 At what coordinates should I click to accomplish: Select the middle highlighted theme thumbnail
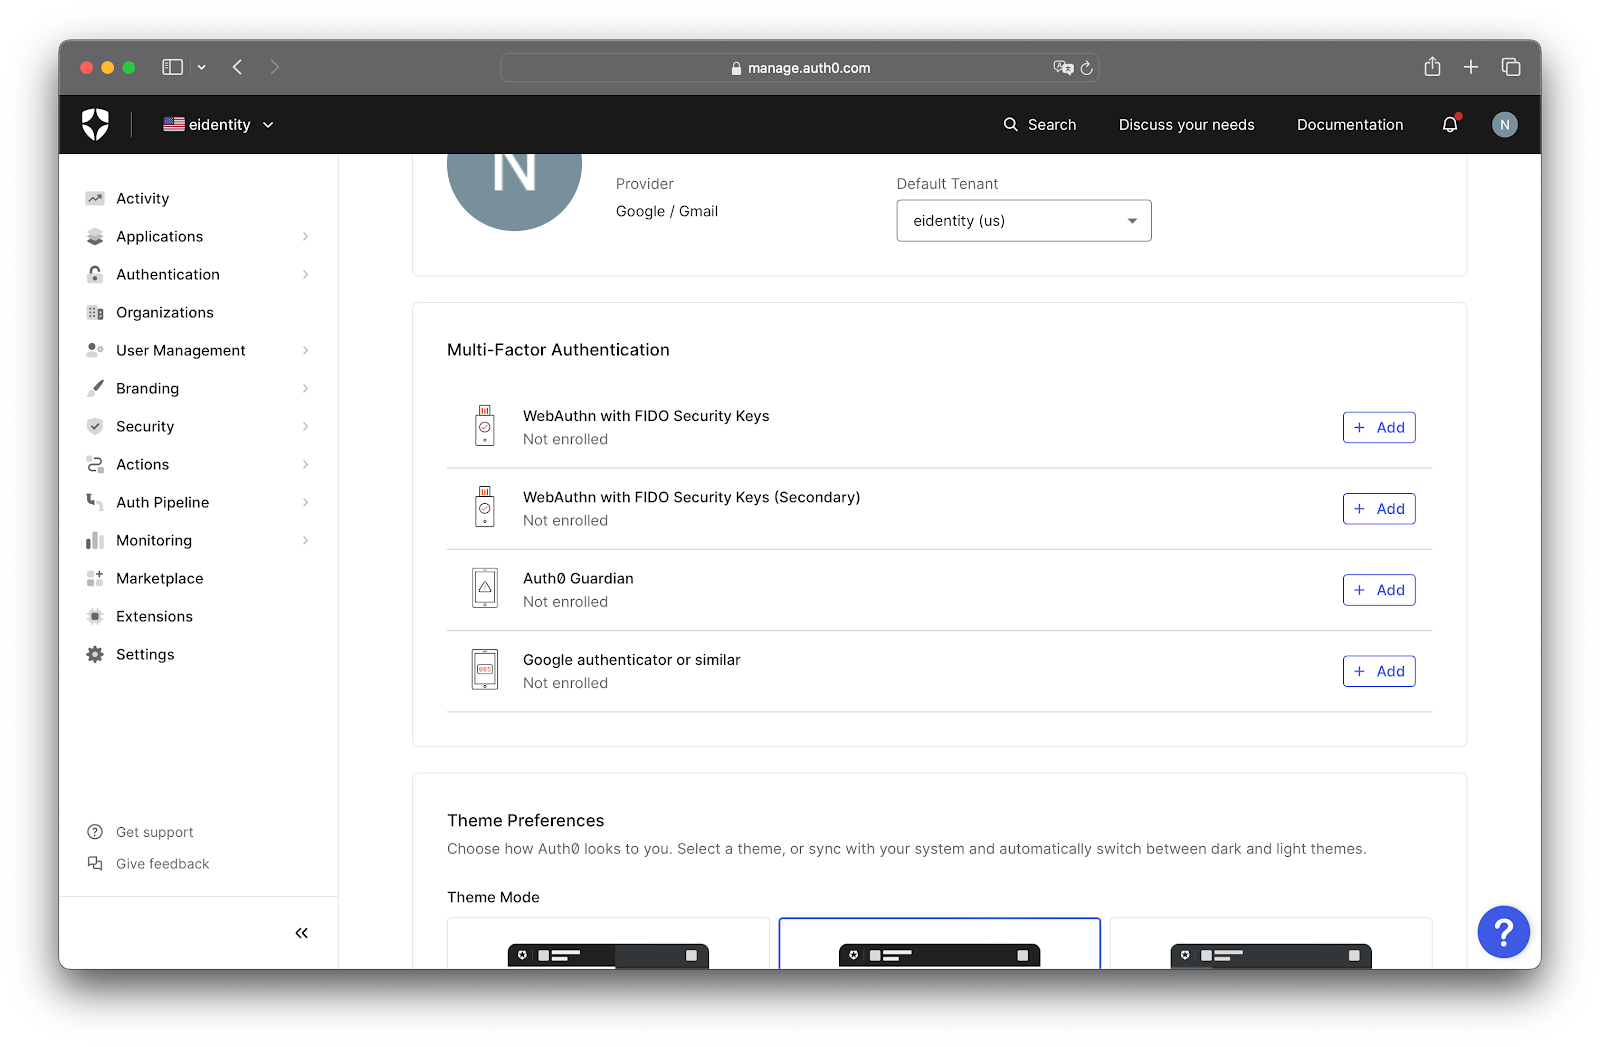tap(940, 943)
